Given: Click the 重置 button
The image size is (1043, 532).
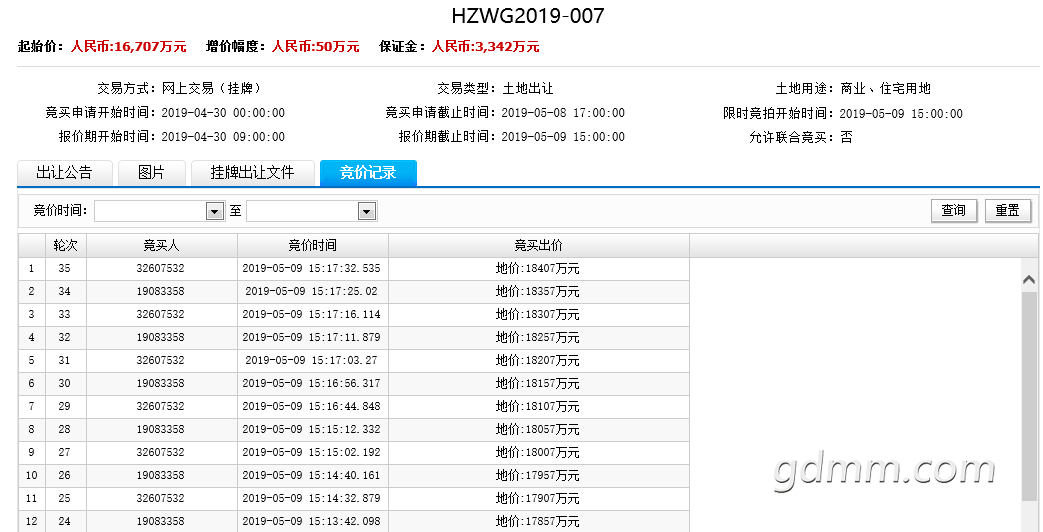Looking at the screenshot, I should pyautogui.click(x=1007, y=210).
